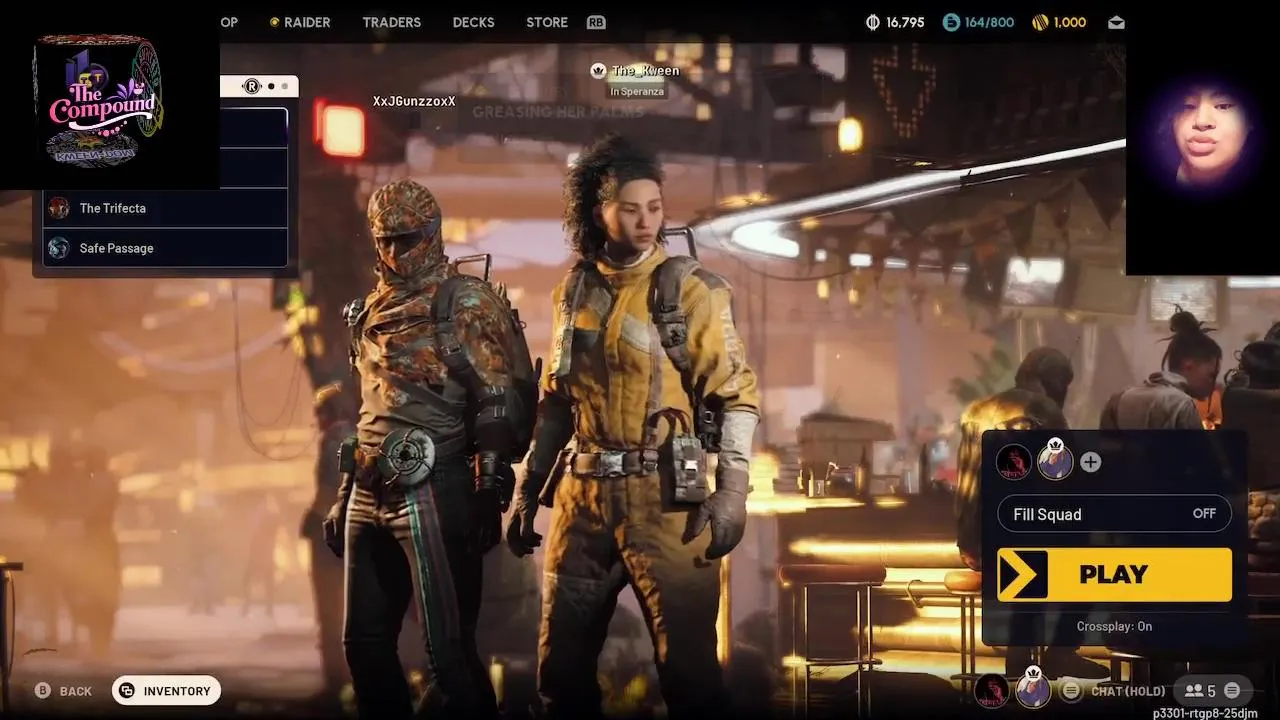Click the coin currency icon beside 16,795
The image size is (1280, 720).
tap(873, 22)
